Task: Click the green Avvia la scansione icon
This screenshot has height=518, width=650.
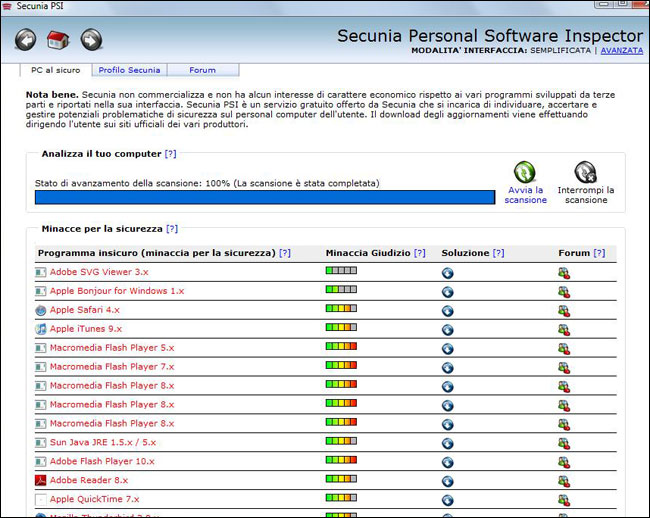Action: tap(524, 172)
